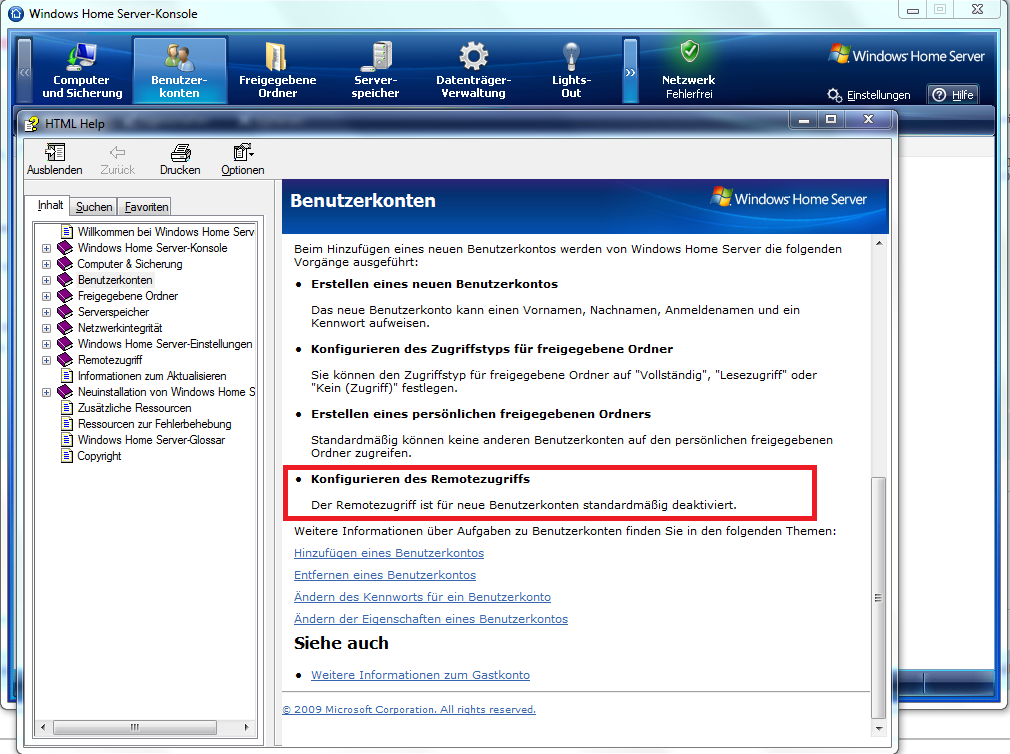Open Ändern der Eigenschaften eines Benutzerkontos
The height and width of the screenshot is (754, 1010).
[431, 619]
